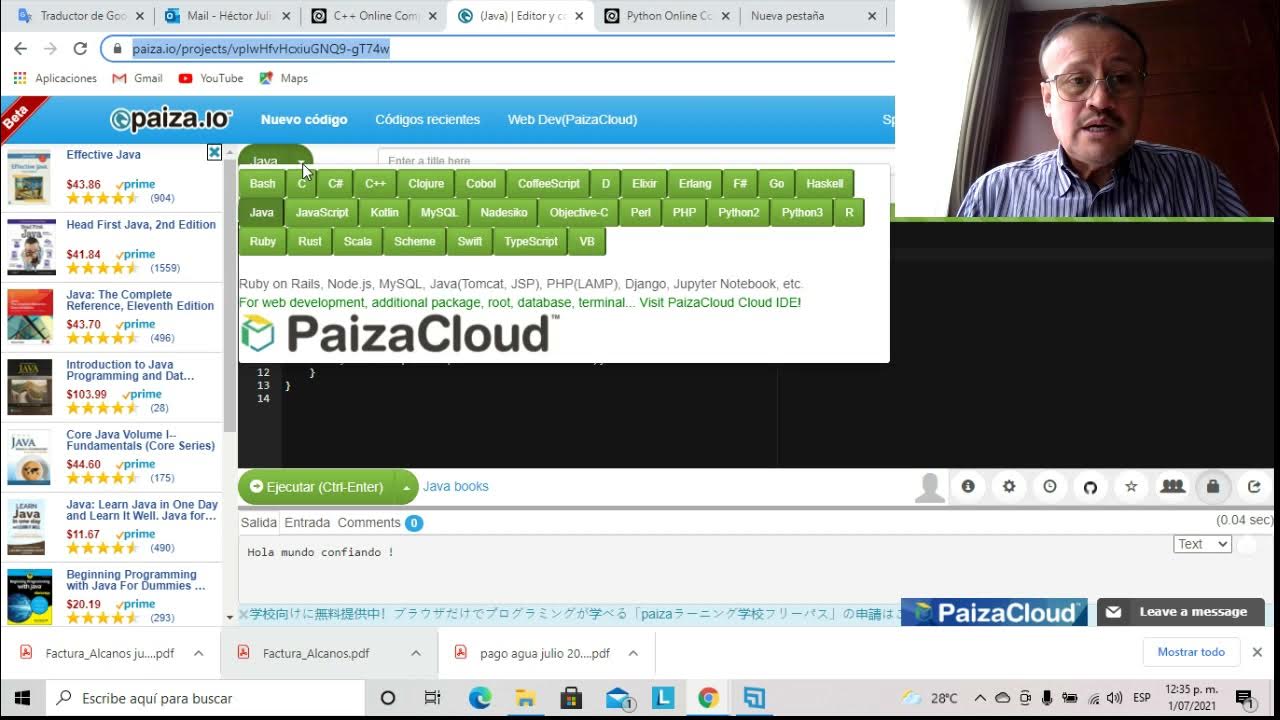Choose C# from the language list
Screen dimensions: 1280x720
click(335, 183)
